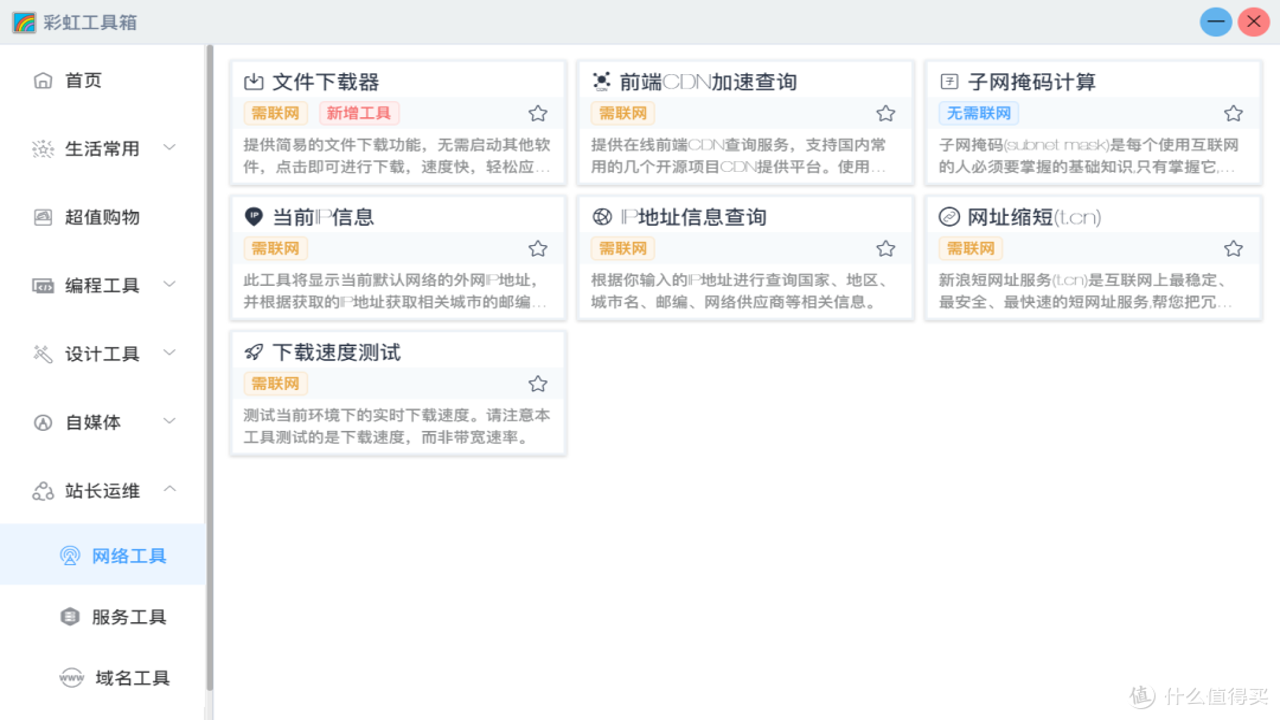Open 子网掩码计算 tool title
1280x720 pixels.
(1032, 82)
